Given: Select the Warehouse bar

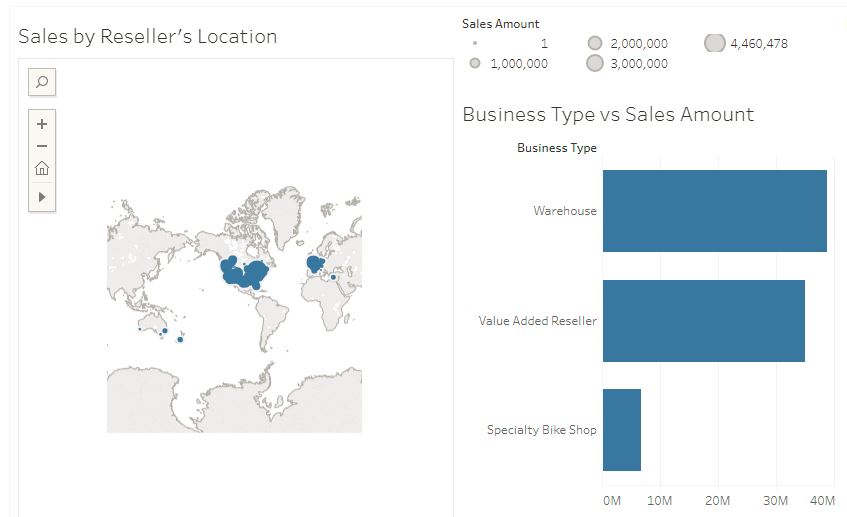Looking at the screenshot, I should pos(715,211).
